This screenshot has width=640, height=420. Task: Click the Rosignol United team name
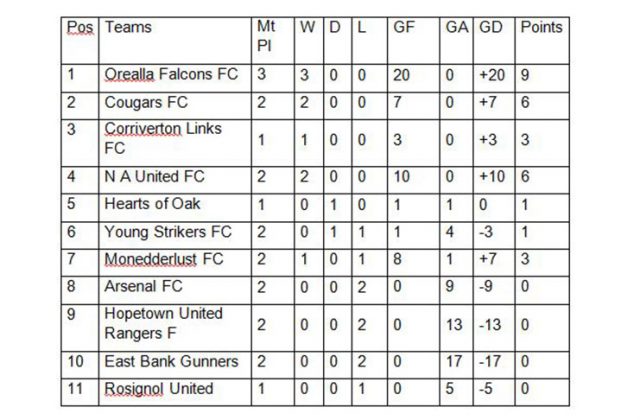tap(159, 389)
